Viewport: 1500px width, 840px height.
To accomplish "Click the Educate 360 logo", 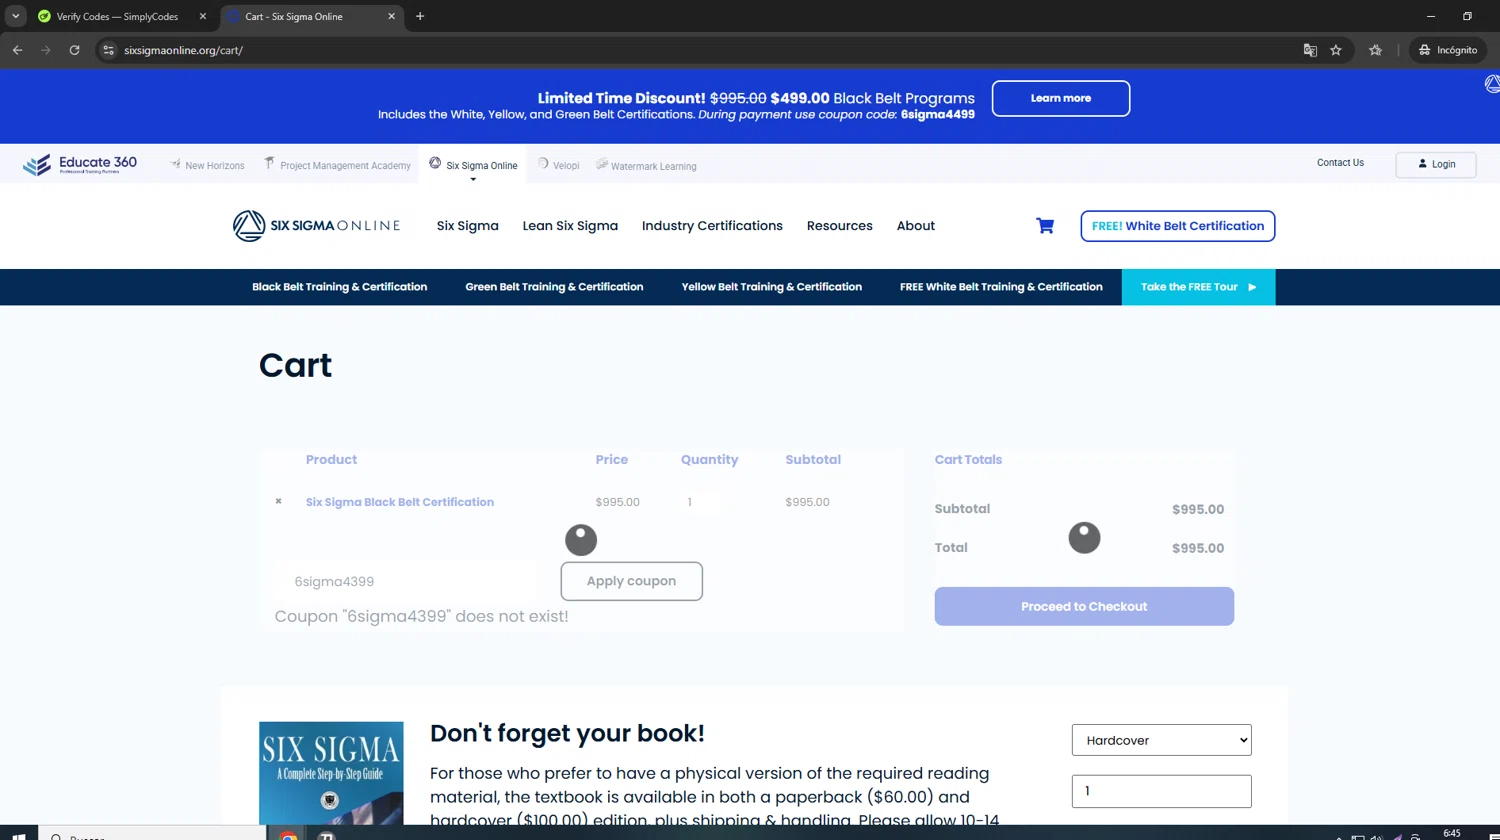I will [80, 164].
